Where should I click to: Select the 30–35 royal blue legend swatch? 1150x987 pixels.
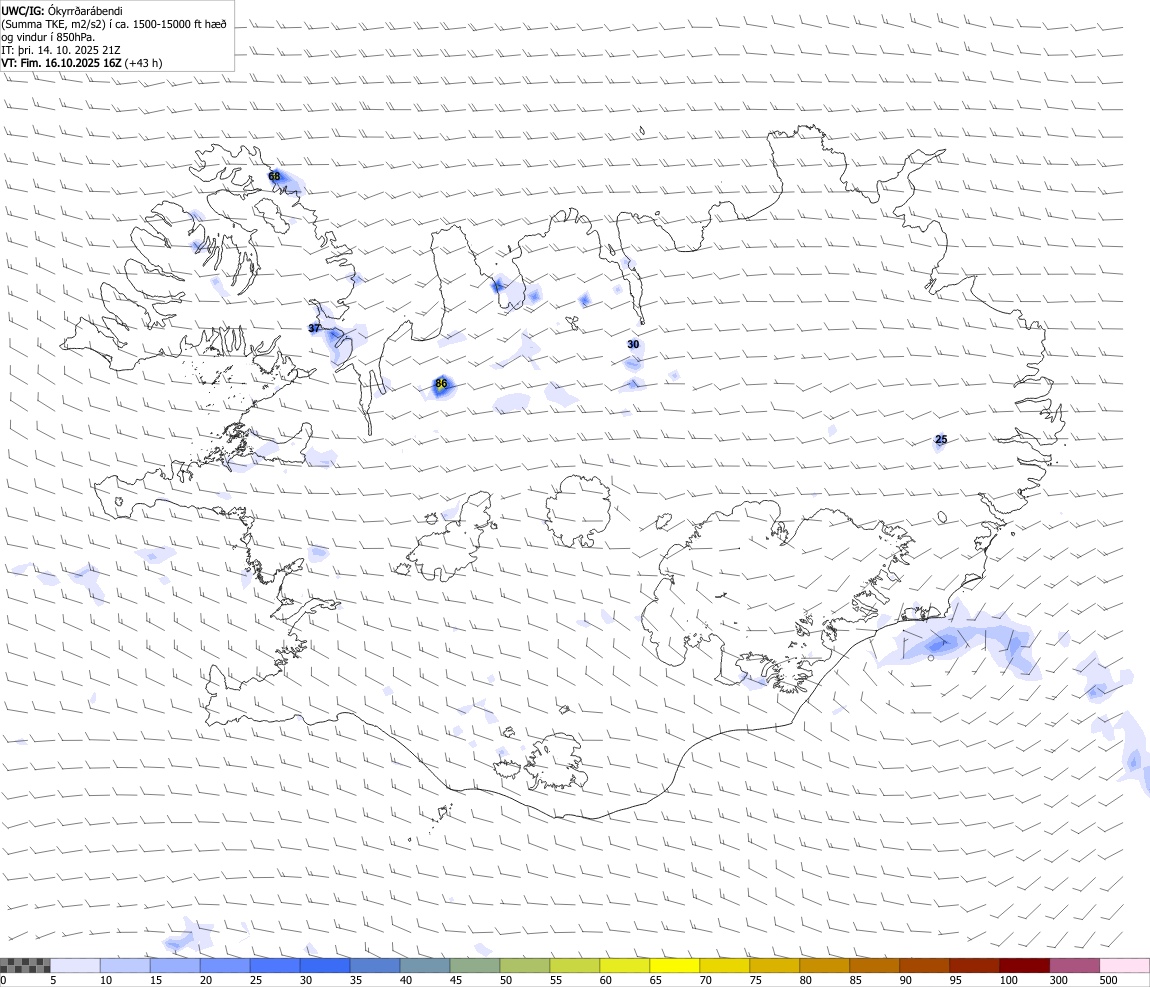[x=325, y=965]
